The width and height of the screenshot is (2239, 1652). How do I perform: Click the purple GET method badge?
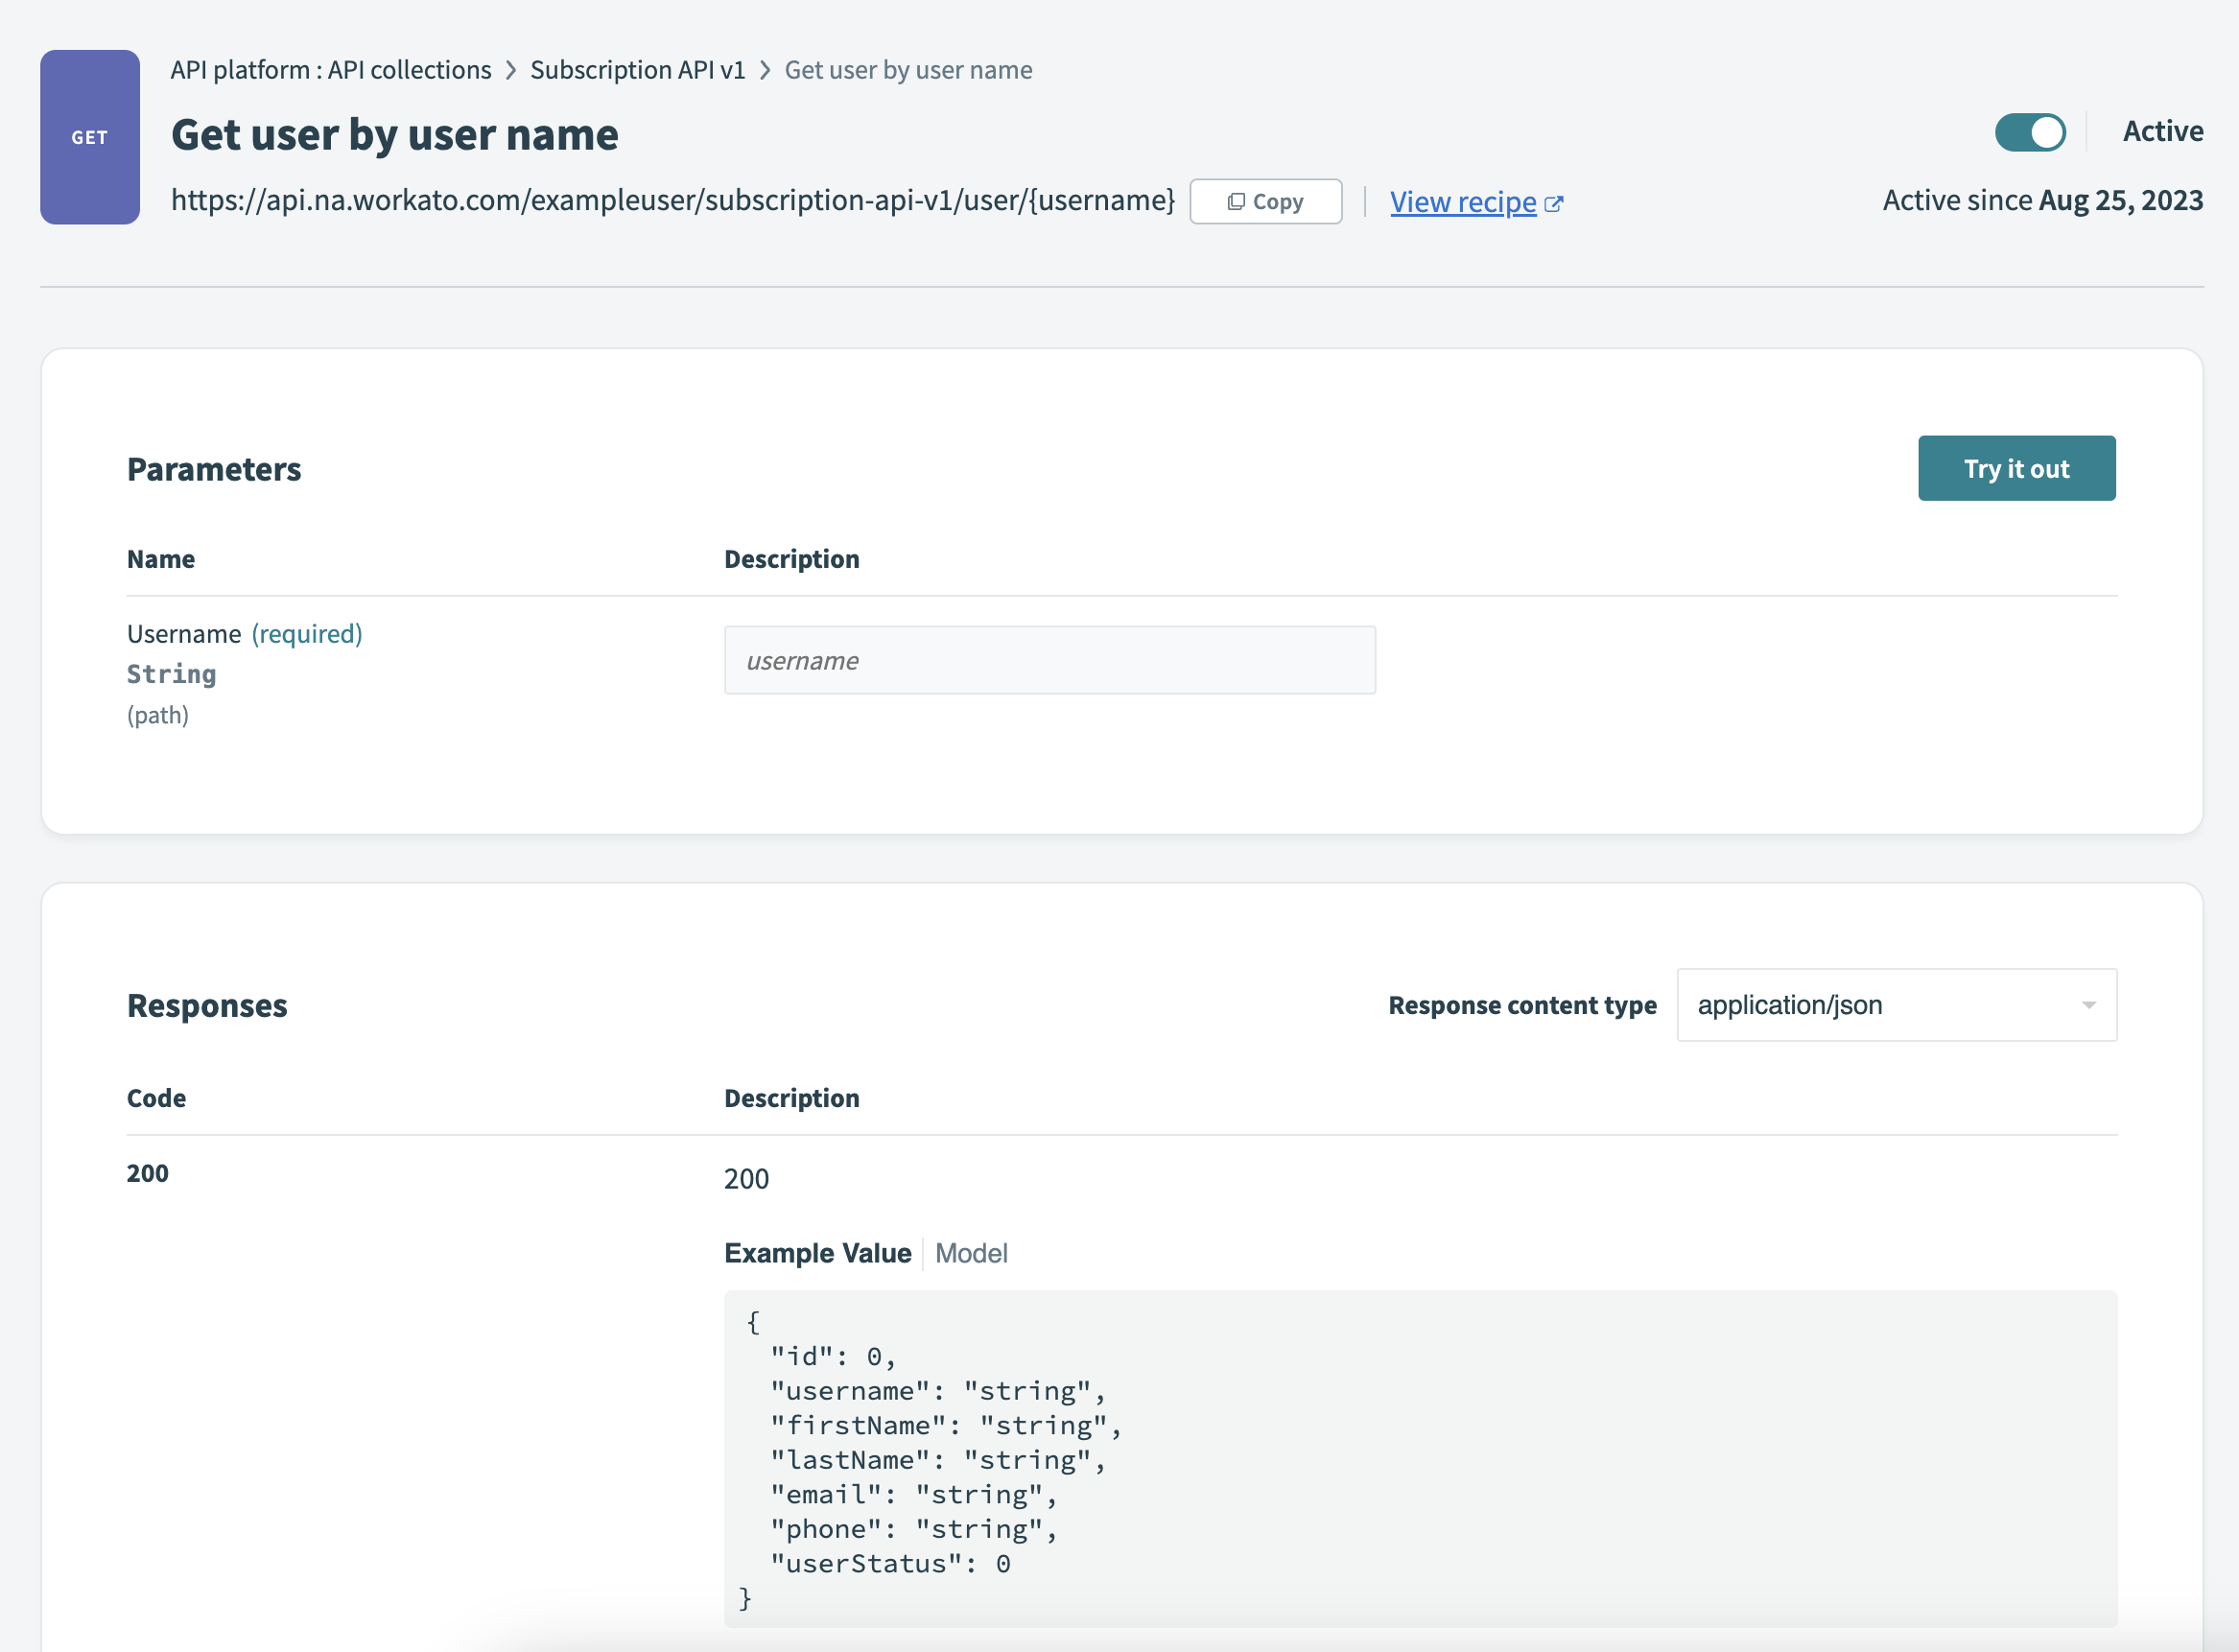89,137
